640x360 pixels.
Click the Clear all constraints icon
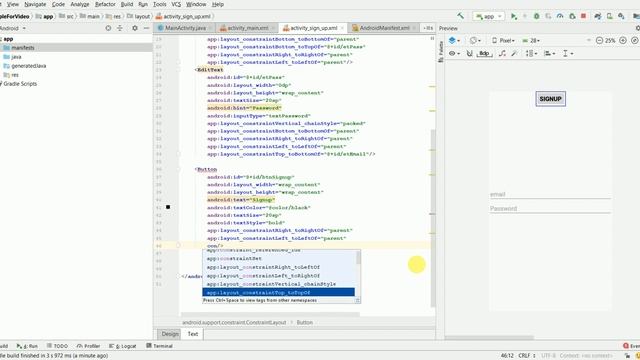502,53
